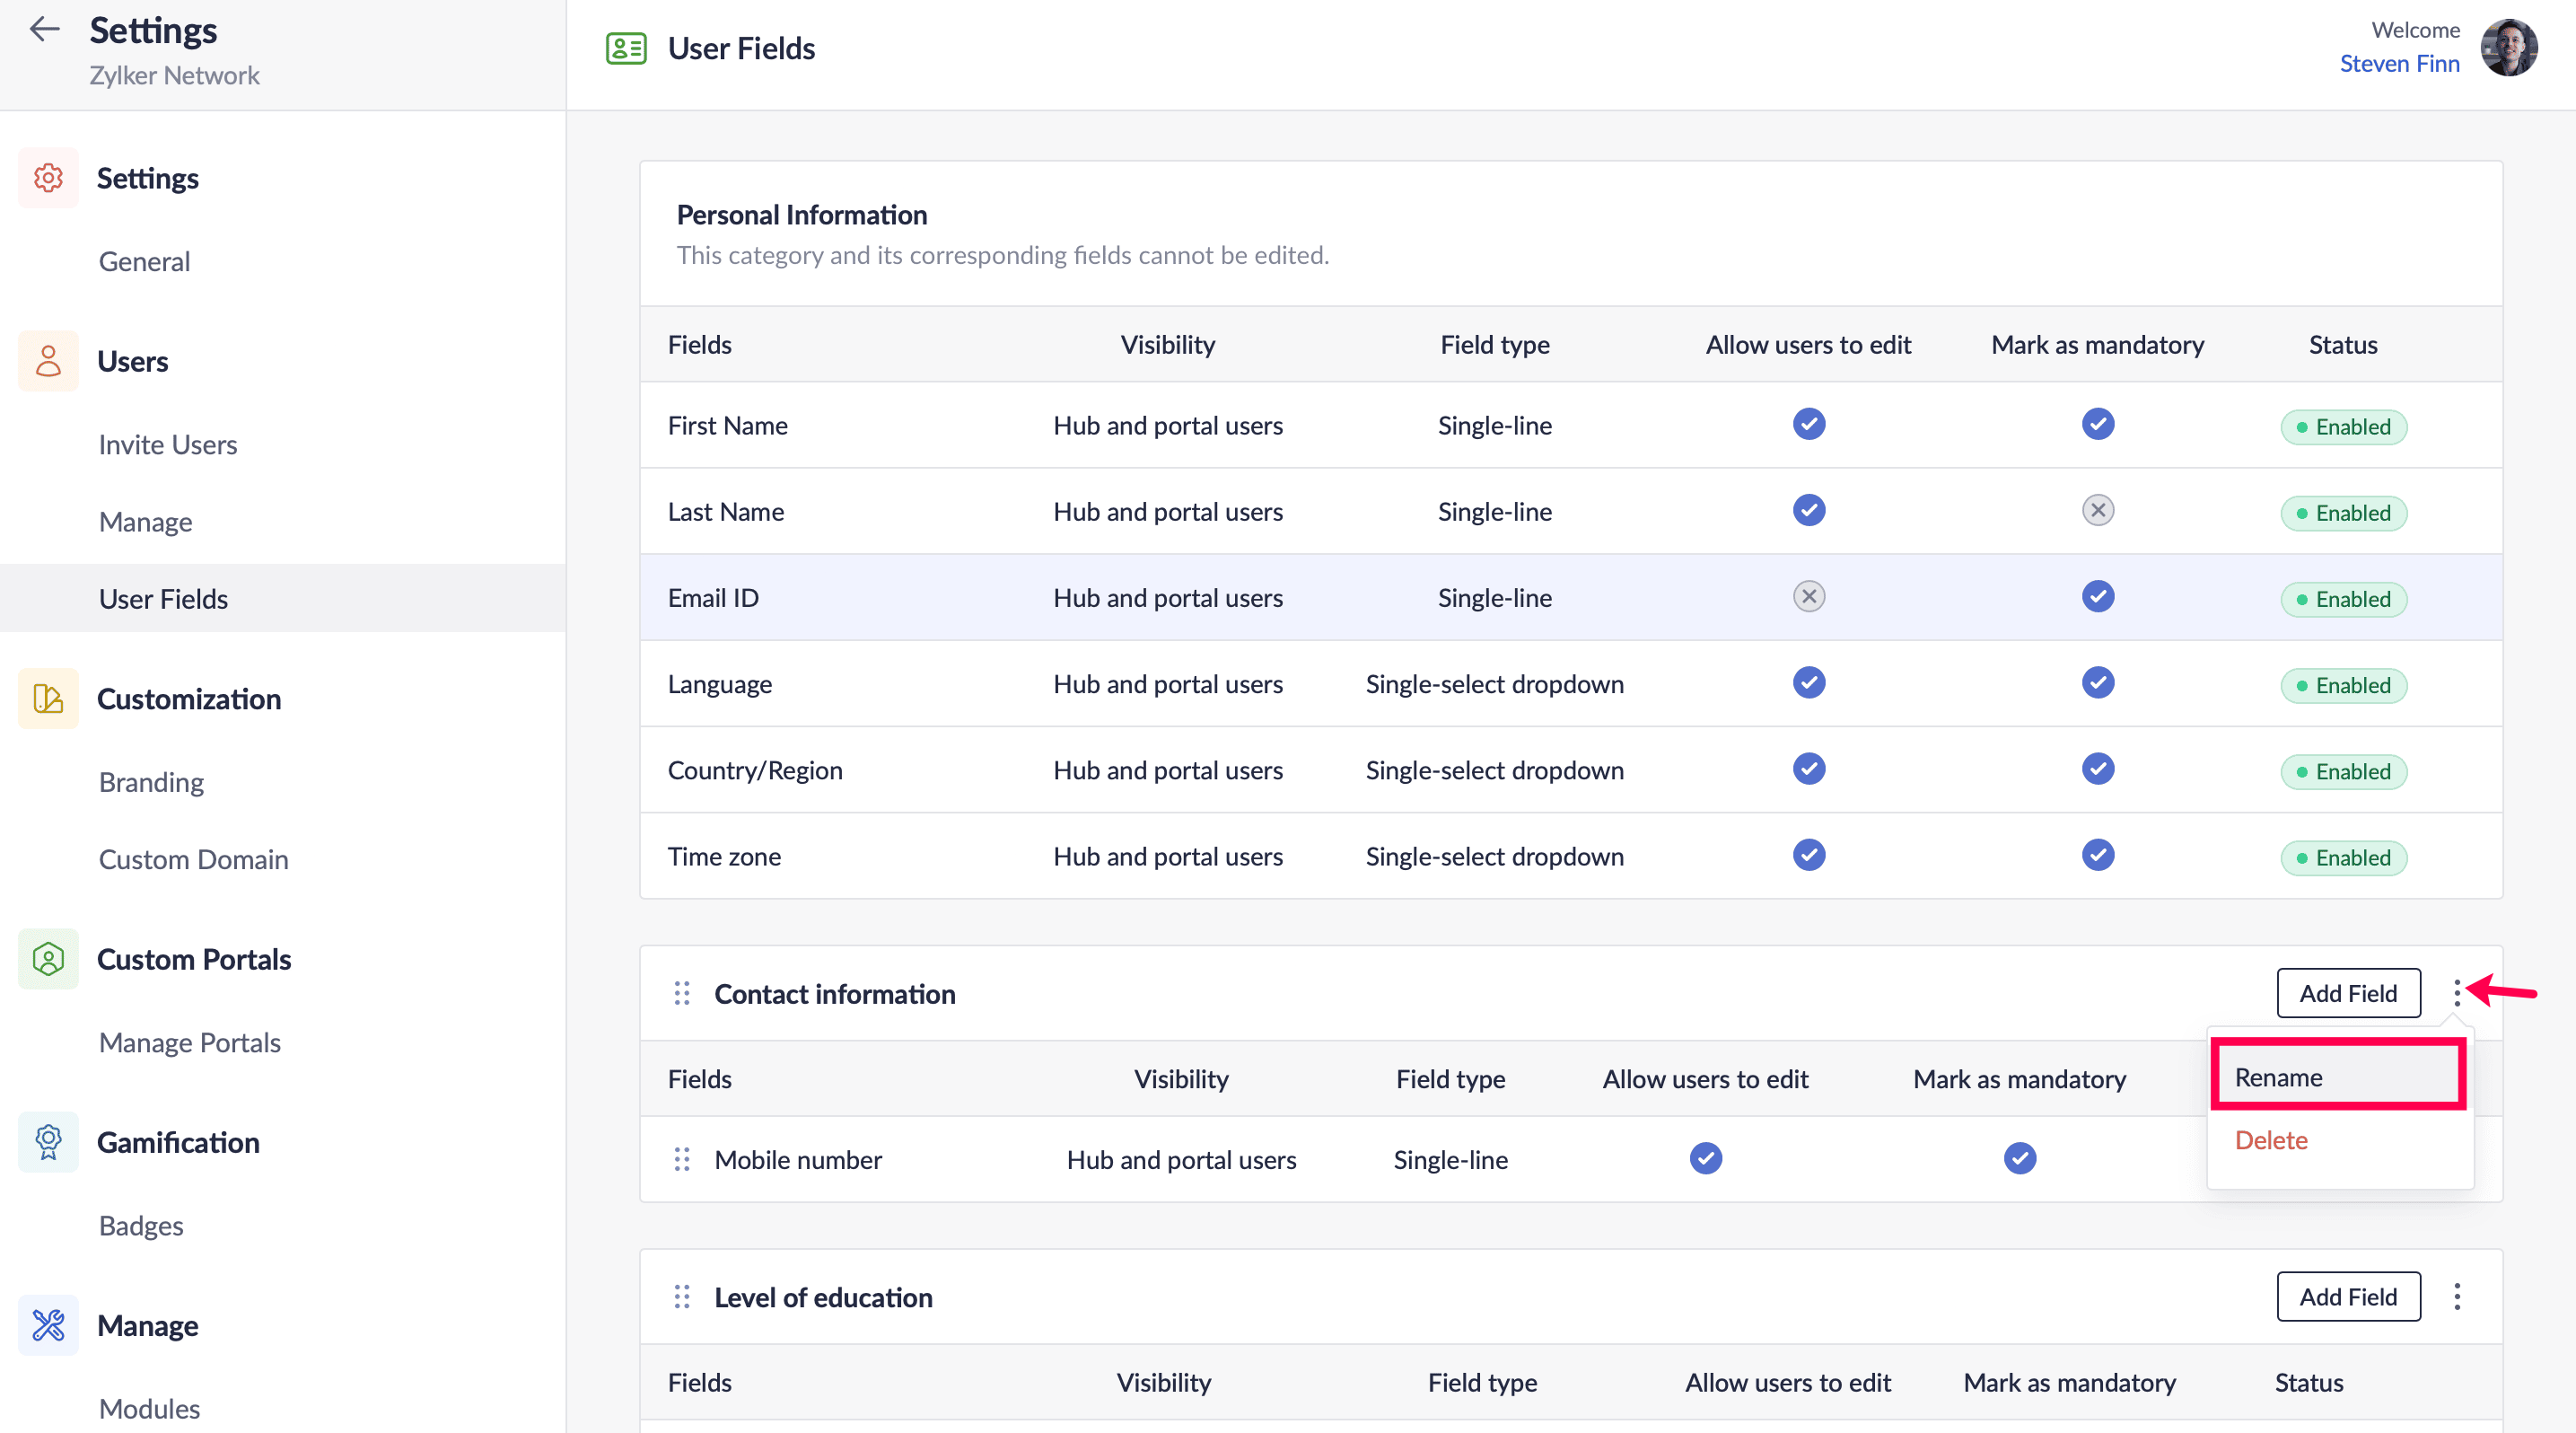Open Steven Finn profile link
The image size is (2576, 1433).
click(2398, 64)
